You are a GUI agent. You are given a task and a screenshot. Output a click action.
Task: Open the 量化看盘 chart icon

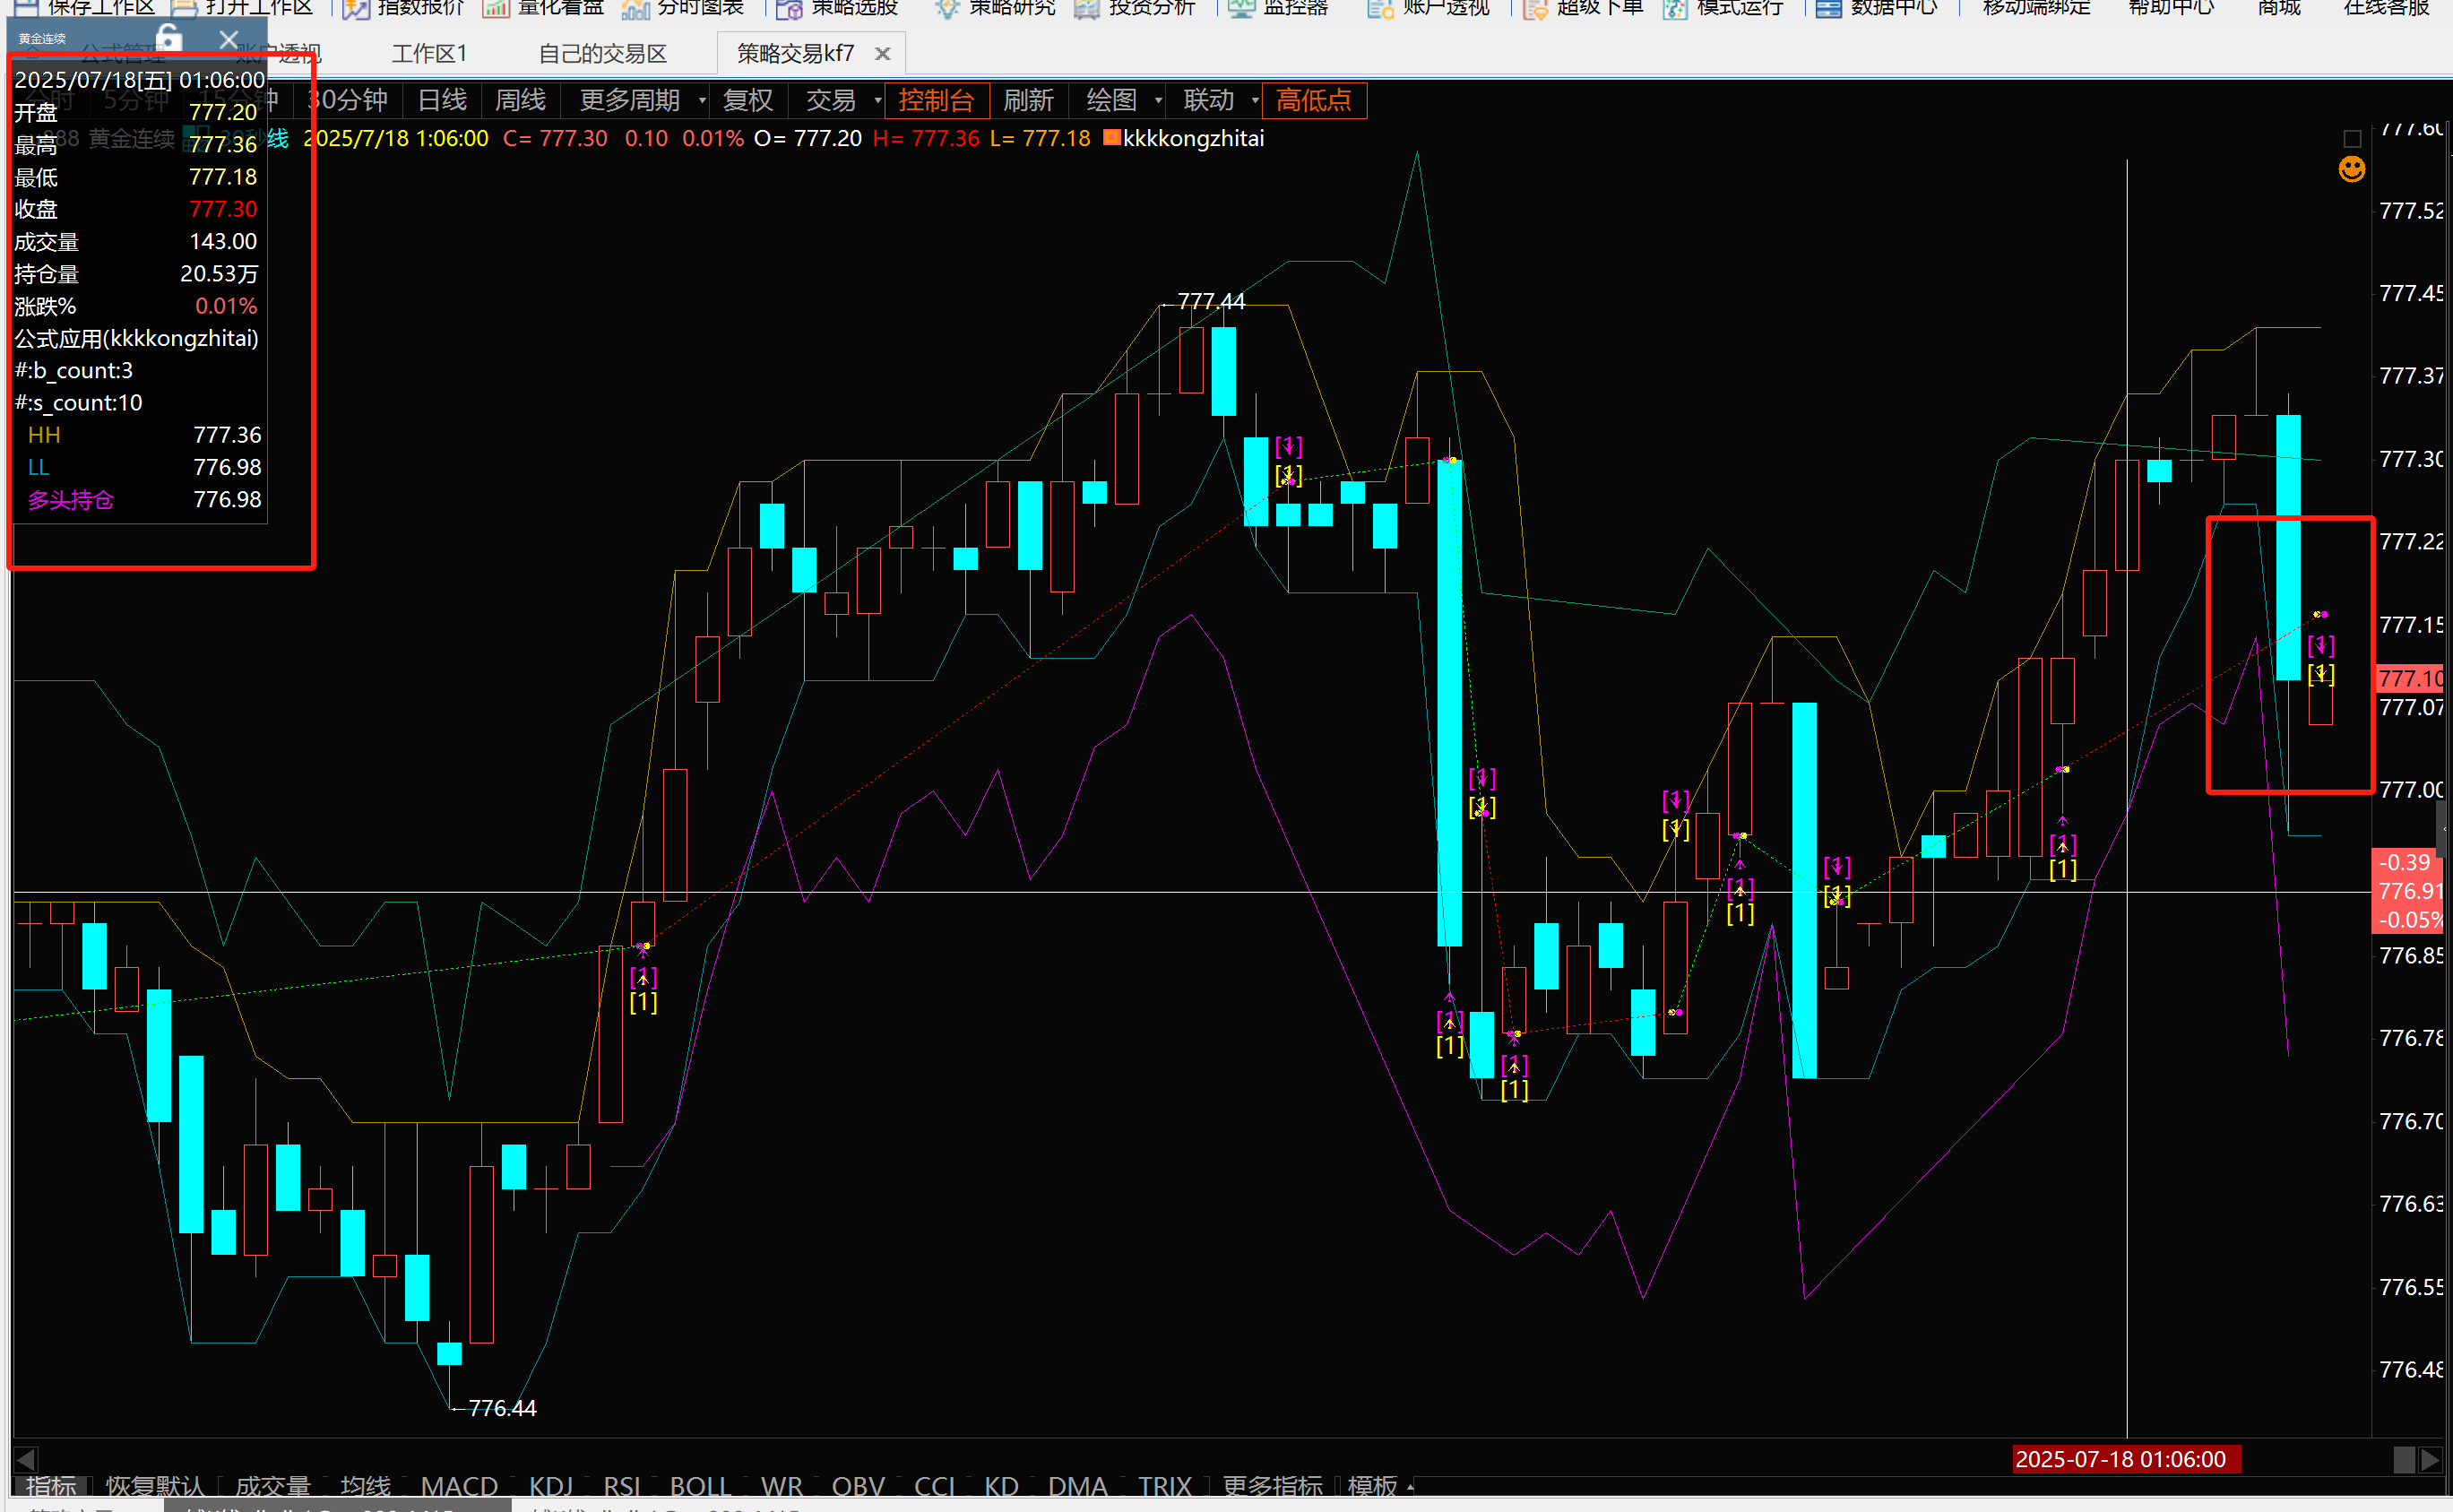coord(496,8)
